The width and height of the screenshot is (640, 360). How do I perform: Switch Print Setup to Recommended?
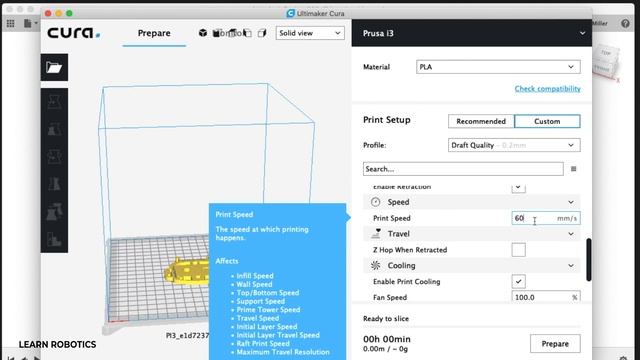[481, 121]
